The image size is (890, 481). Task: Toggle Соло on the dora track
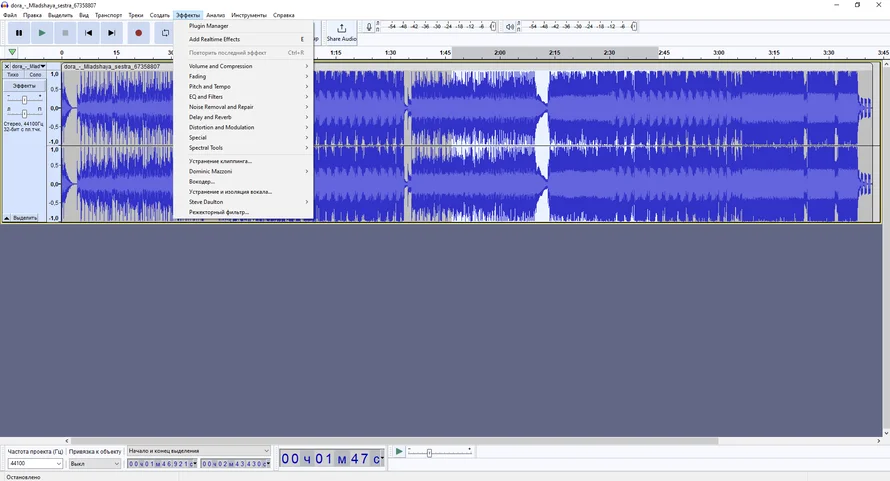pyautogui.click(x=35, y=75)
